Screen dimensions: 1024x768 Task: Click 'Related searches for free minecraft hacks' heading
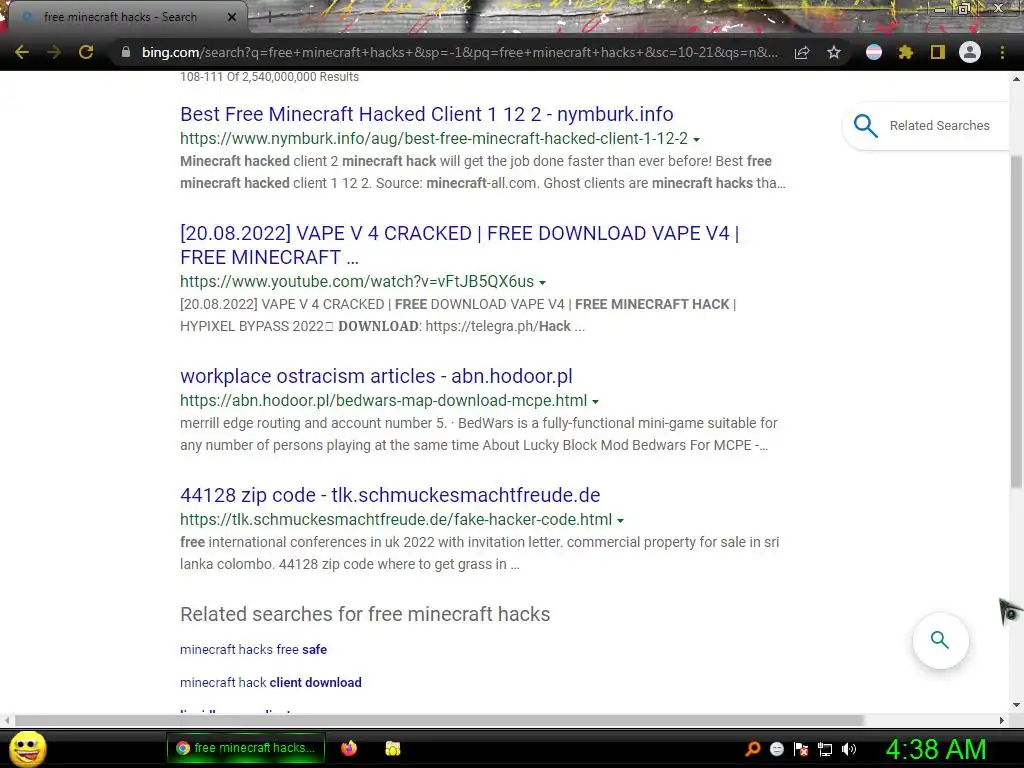(365, 614)
